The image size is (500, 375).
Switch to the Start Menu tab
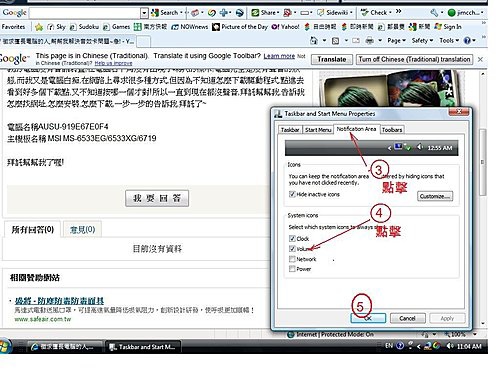click(318, 130)
